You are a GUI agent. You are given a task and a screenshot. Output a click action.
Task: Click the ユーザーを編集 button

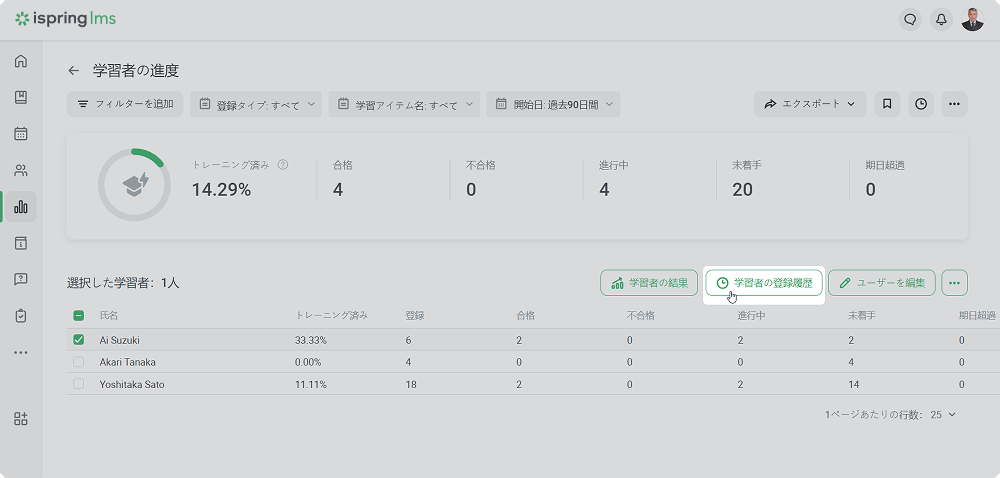(x=882, y=283)
